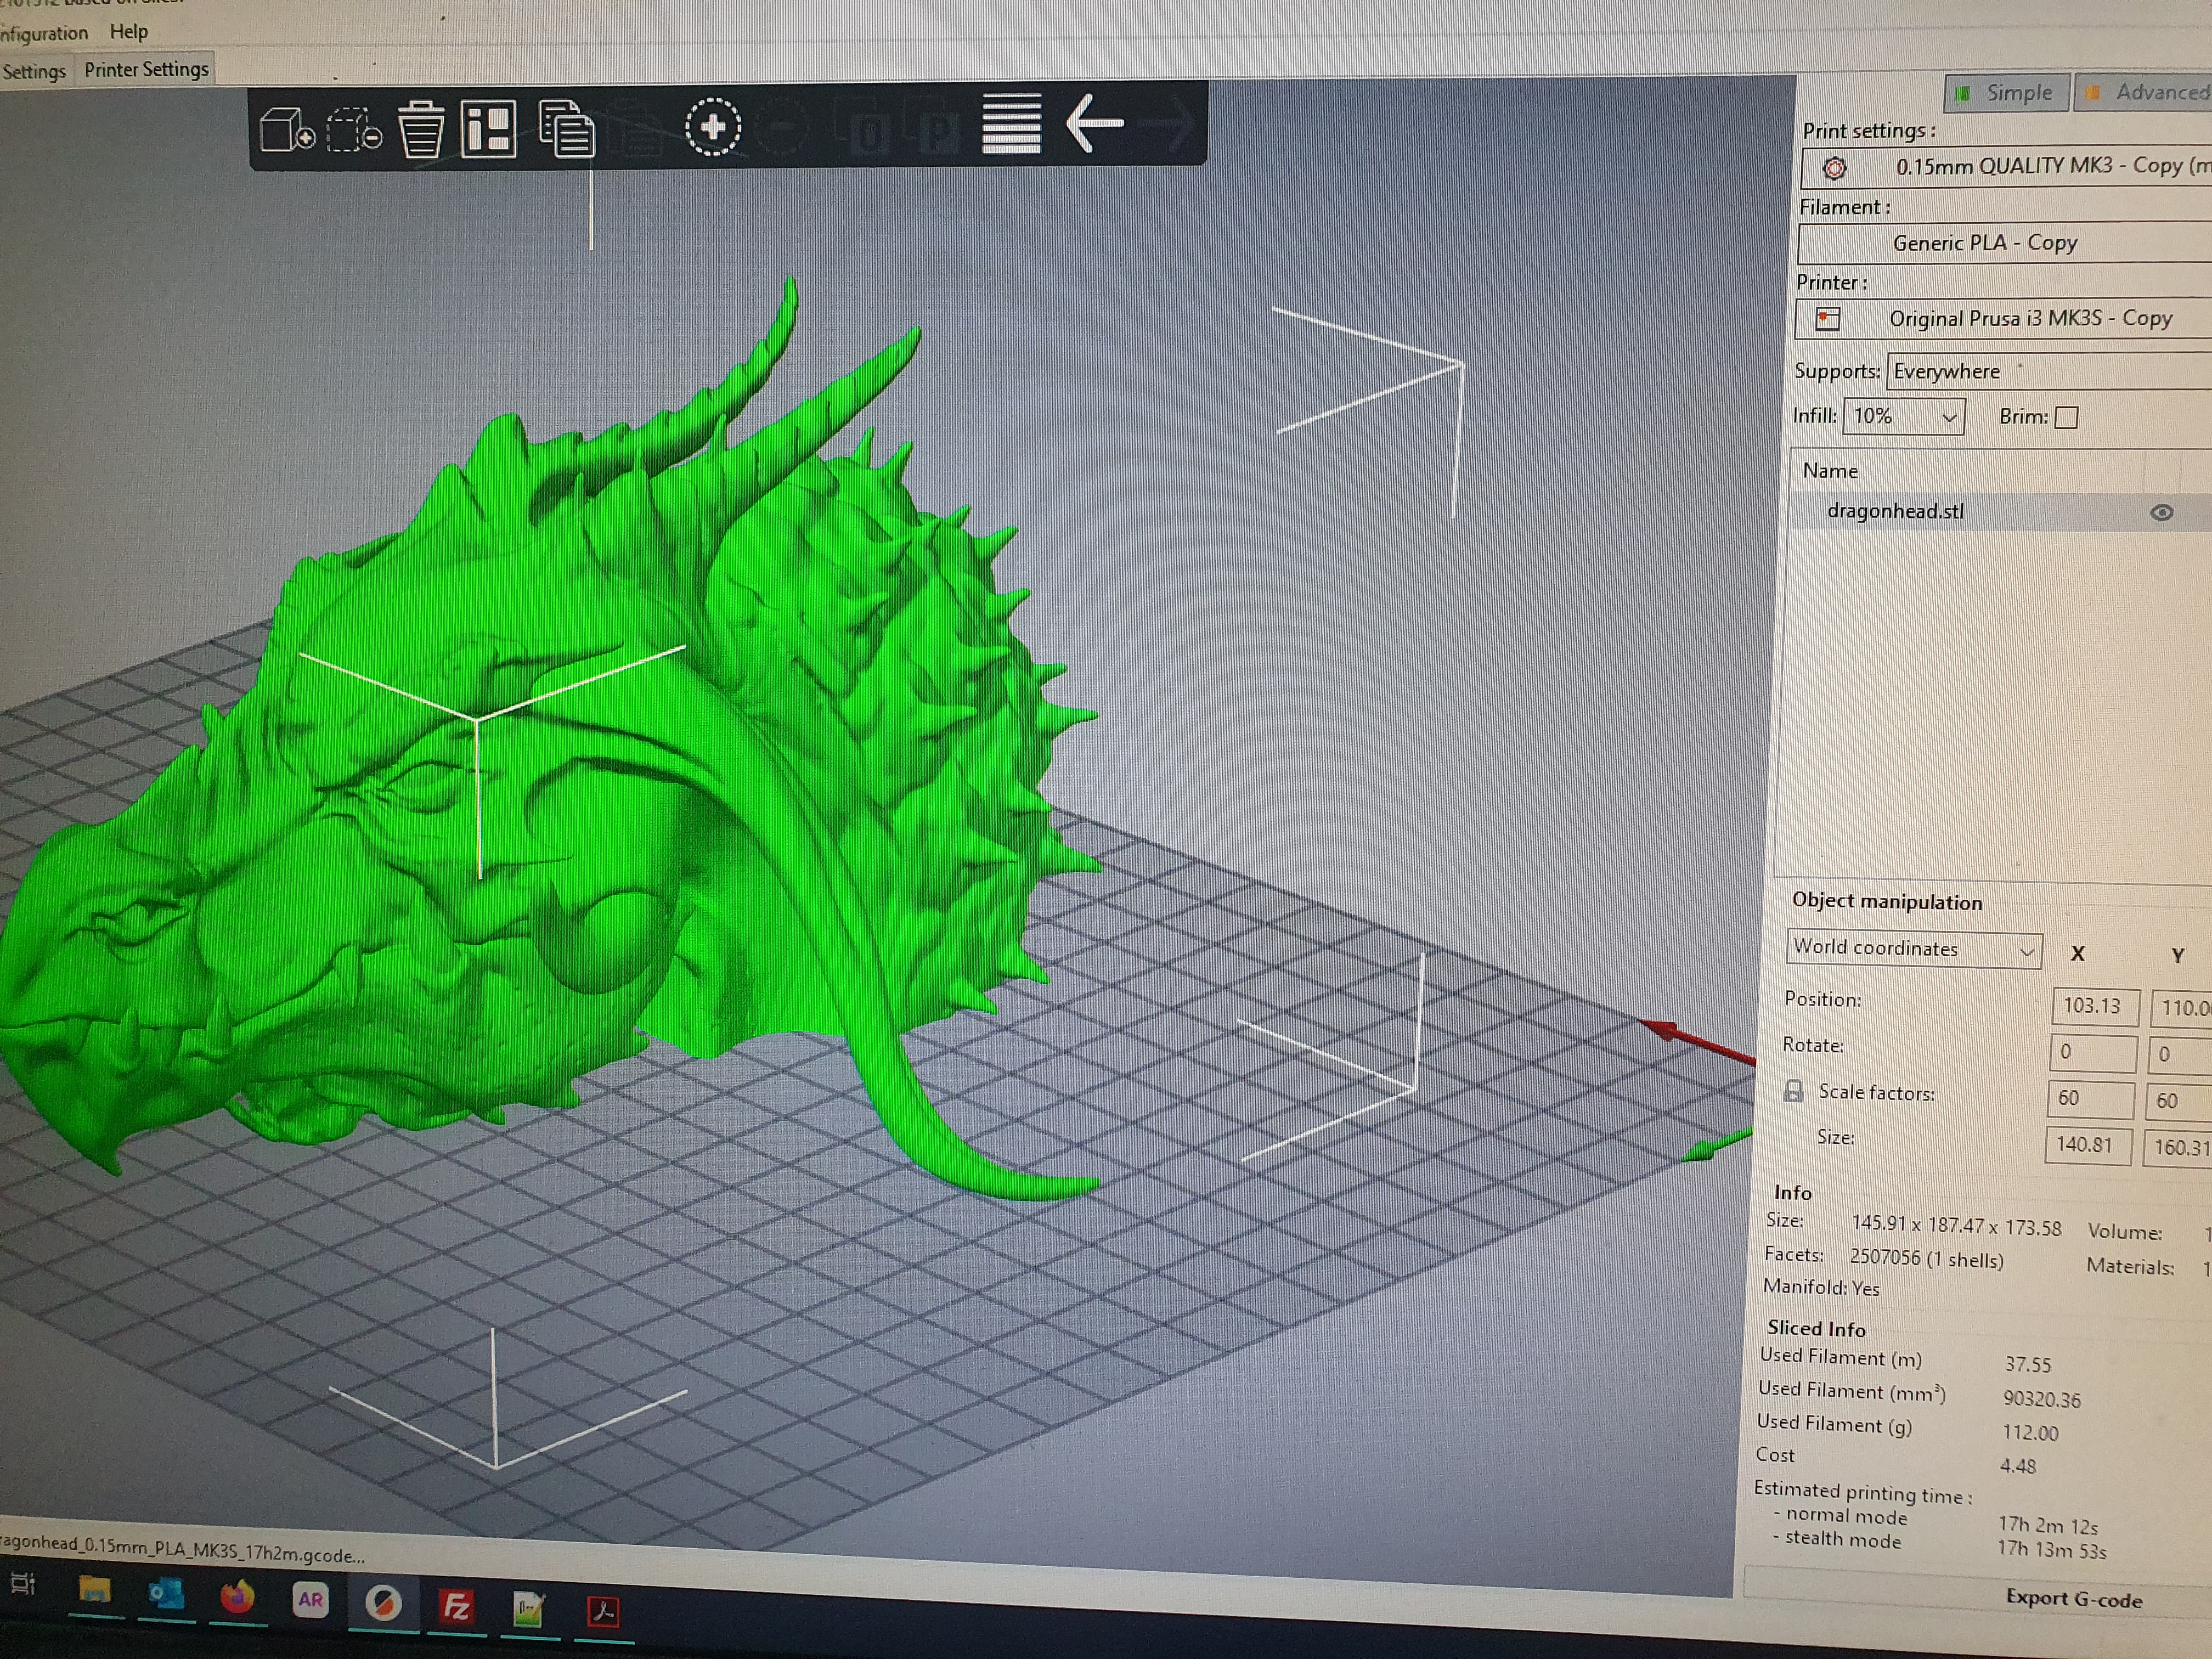
Task: Select dragonhead.stl in the object list
Action: [1895, 511]
